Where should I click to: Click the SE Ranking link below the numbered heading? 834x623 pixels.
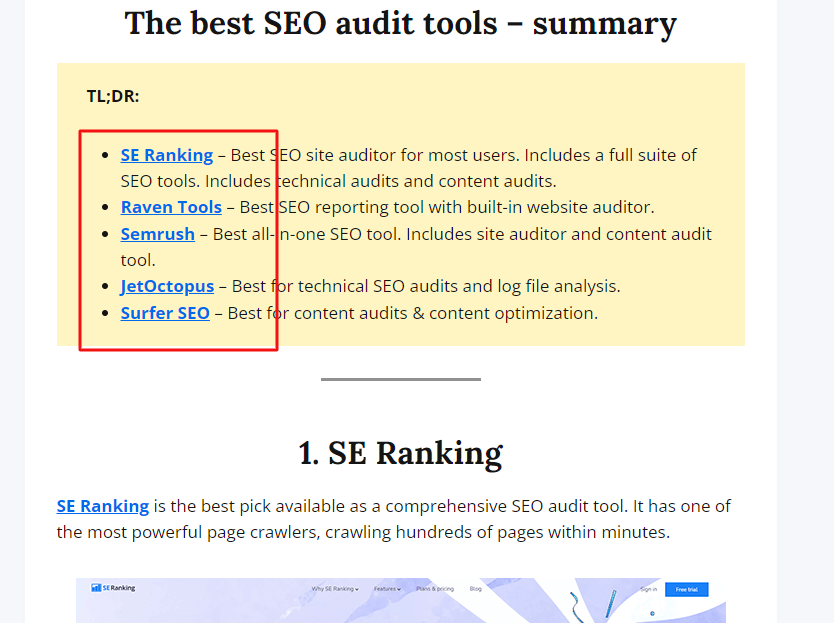tap(102, 506)
